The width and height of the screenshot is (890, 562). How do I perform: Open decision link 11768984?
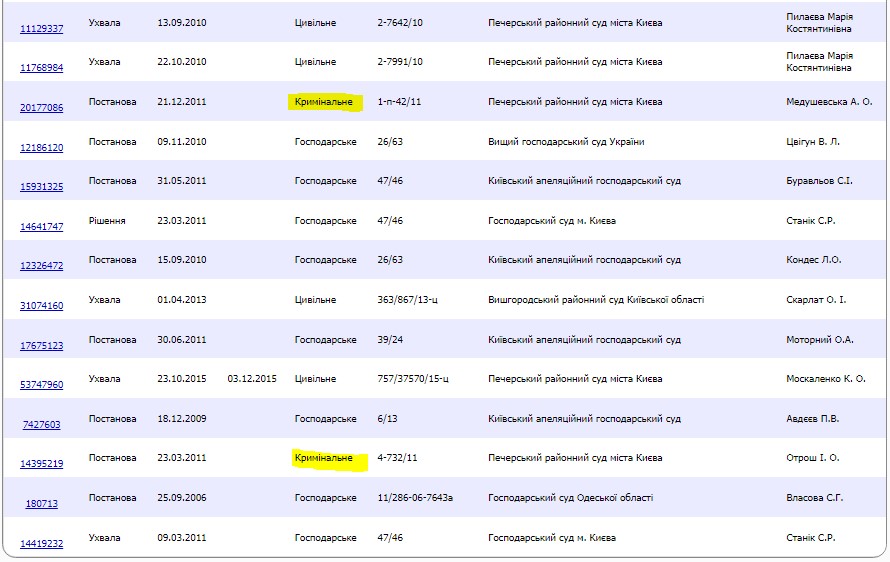coord(41,68)
